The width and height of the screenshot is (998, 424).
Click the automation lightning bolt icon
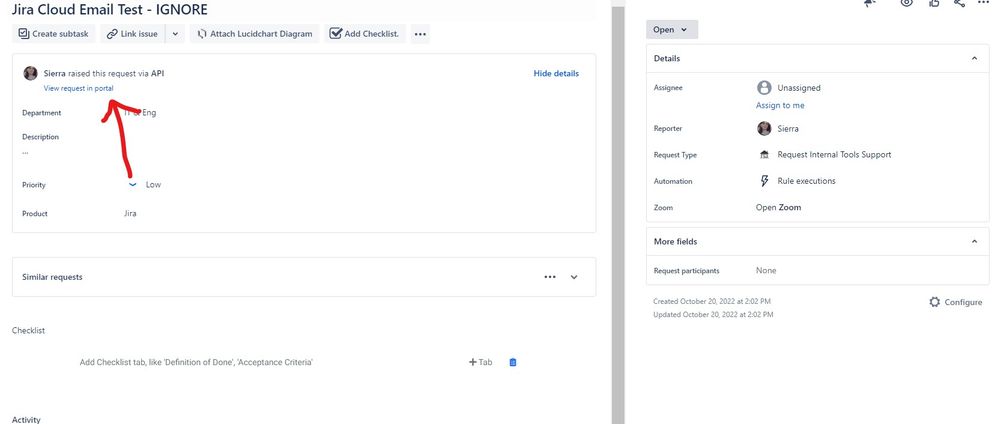point(764,181)
